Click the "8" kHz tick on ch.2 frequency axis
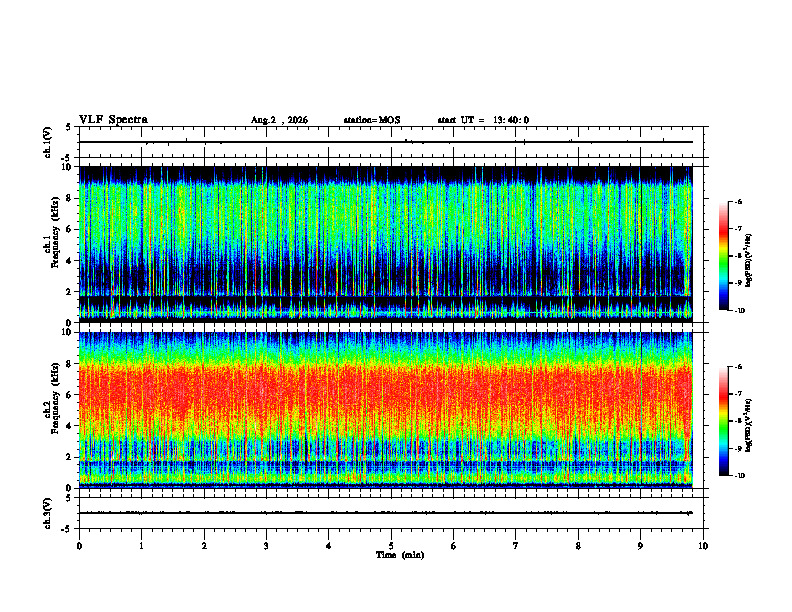This screenshot has height=612, width=792. click(70, 364)
